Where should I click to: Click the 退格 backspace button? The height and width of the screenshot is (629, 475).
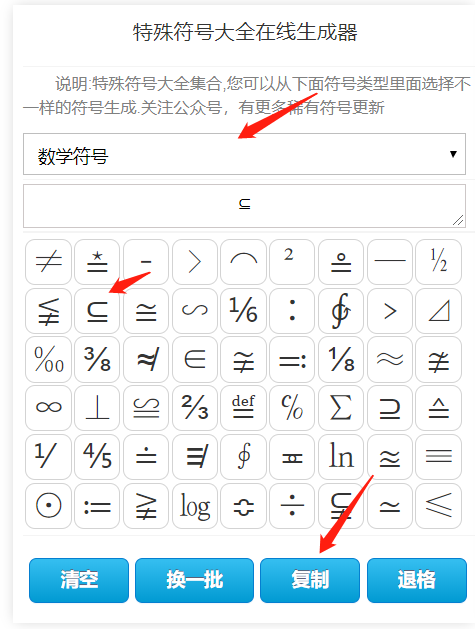pos(417,580)
